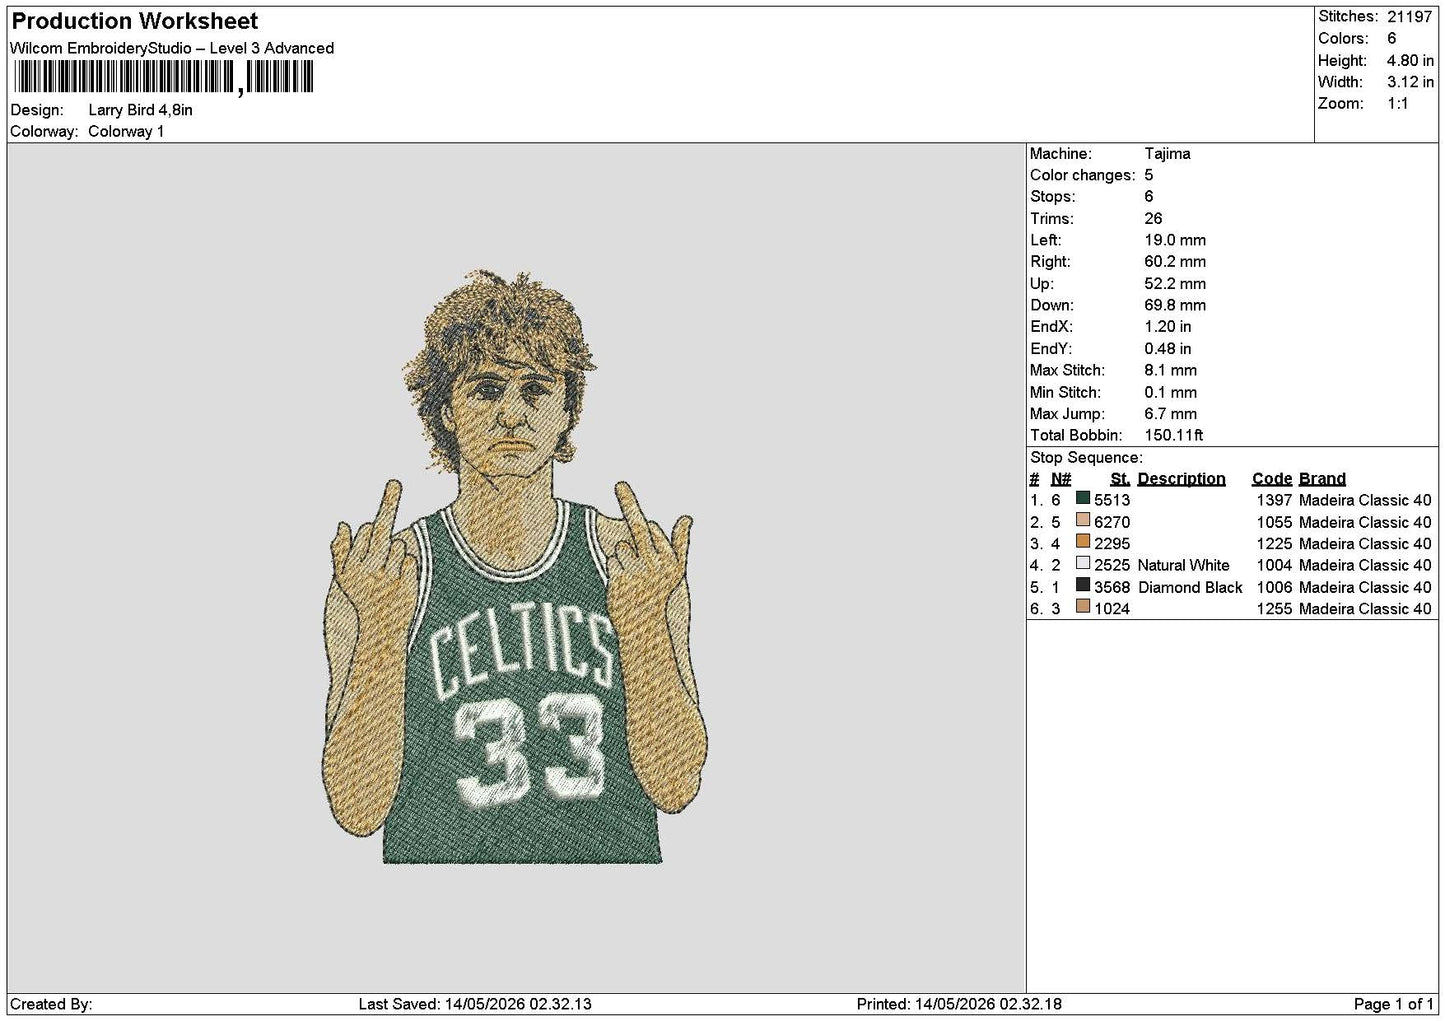
Task: Click the 'Colorway 1' value
Action: [x=126, y=131]
